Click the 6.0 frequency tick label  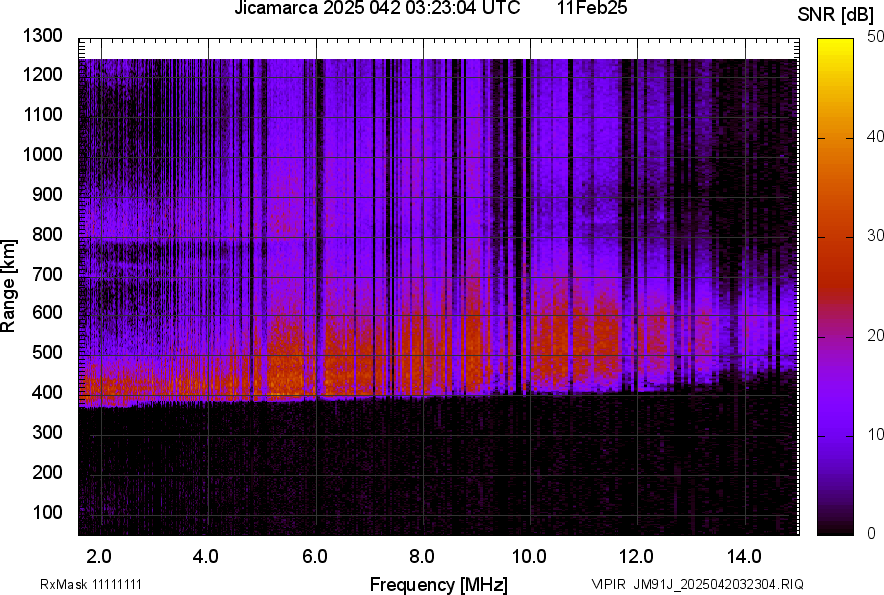coord(314,556)
